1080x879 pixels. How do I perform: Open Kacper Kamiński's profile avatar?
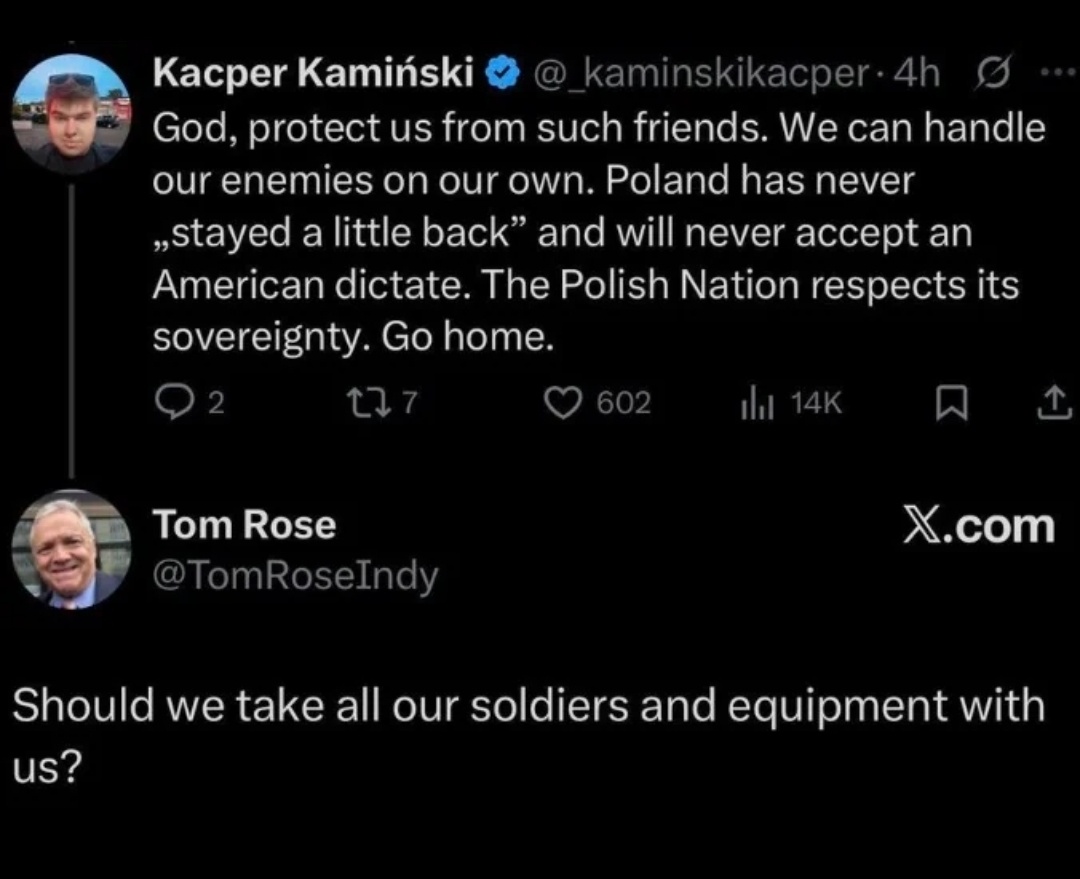pos(70,116)
